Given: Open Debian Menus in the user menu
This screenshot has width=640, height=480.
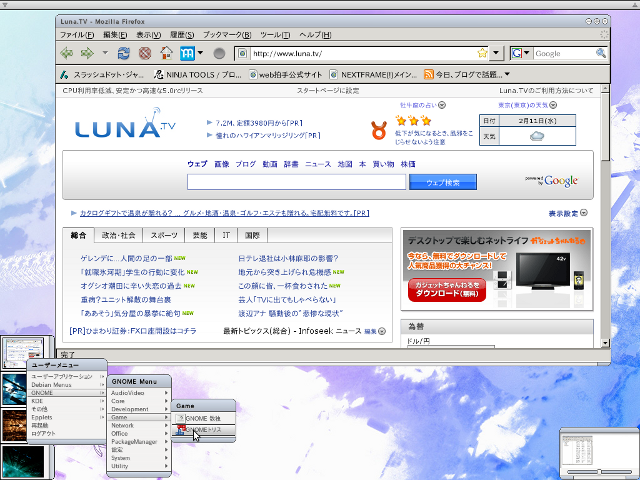Looking at the screenshot, I should pos(67,385).
